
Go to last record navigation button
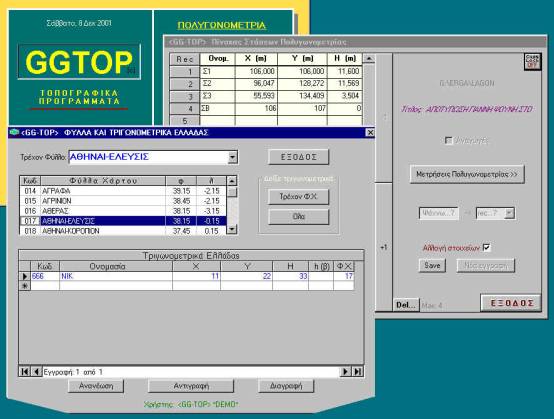[358, 372]
